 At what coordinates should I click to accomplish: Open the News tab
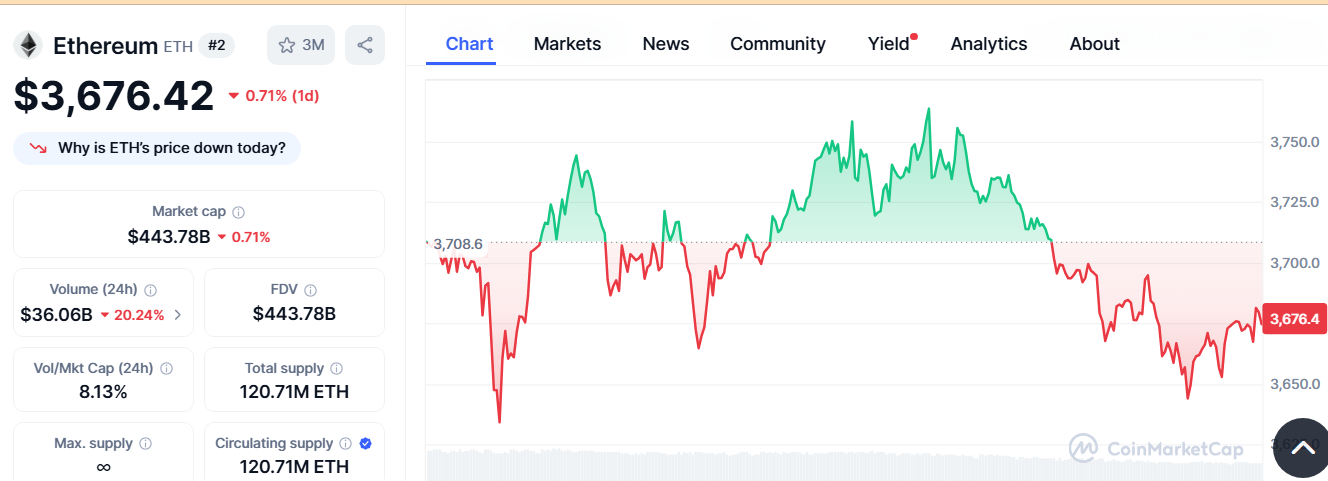pos(665,44)
